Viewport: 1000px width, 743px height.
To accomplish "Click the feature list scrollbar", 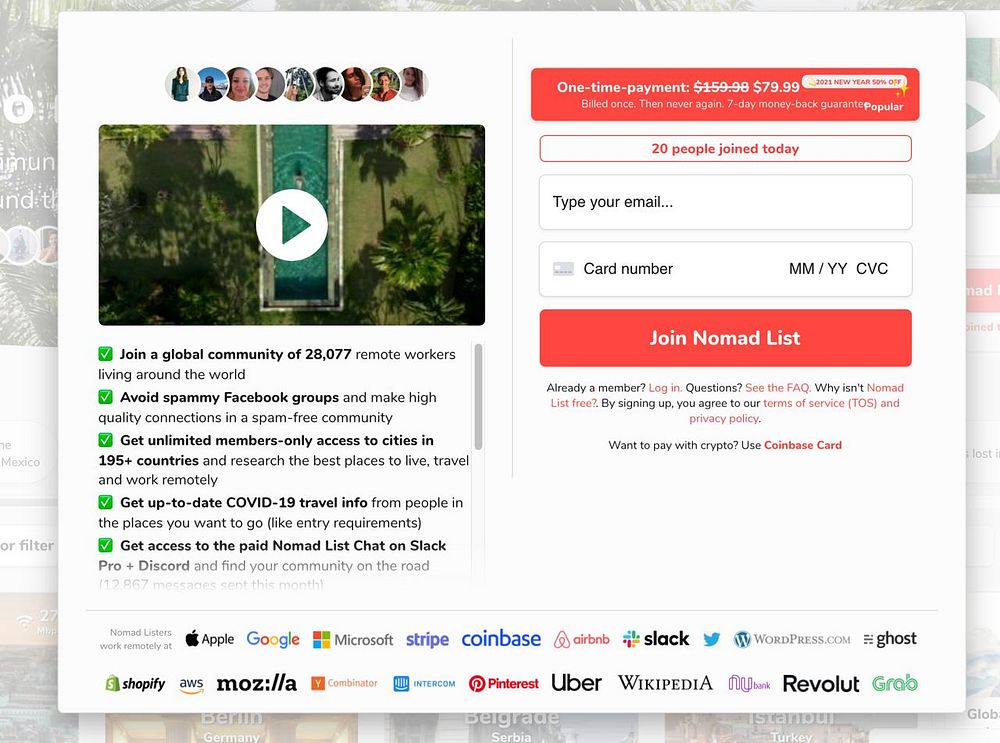I will (478, 397).
